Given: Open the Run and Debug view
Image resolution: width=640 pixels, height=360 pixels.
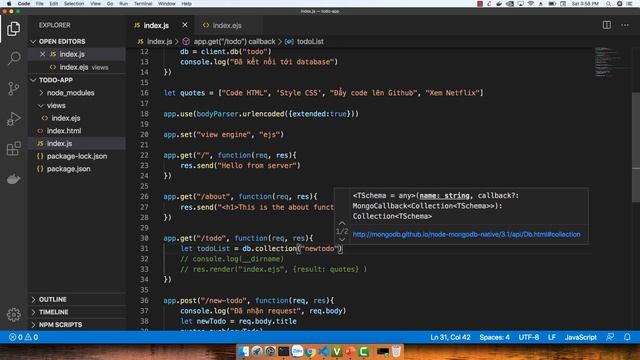Looking at the screenshot, I should click(13, 119).
